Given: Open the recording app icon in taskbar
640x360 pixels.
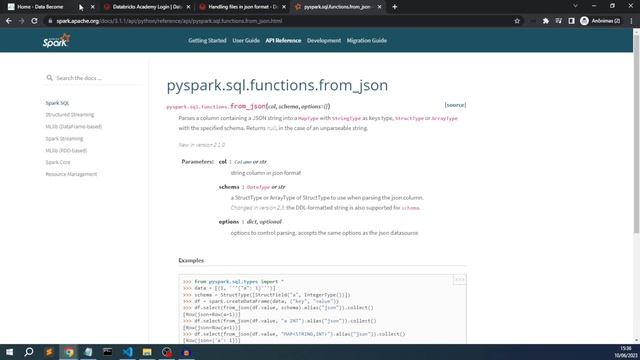Looking at the screenshot, I should pos(167,352).
